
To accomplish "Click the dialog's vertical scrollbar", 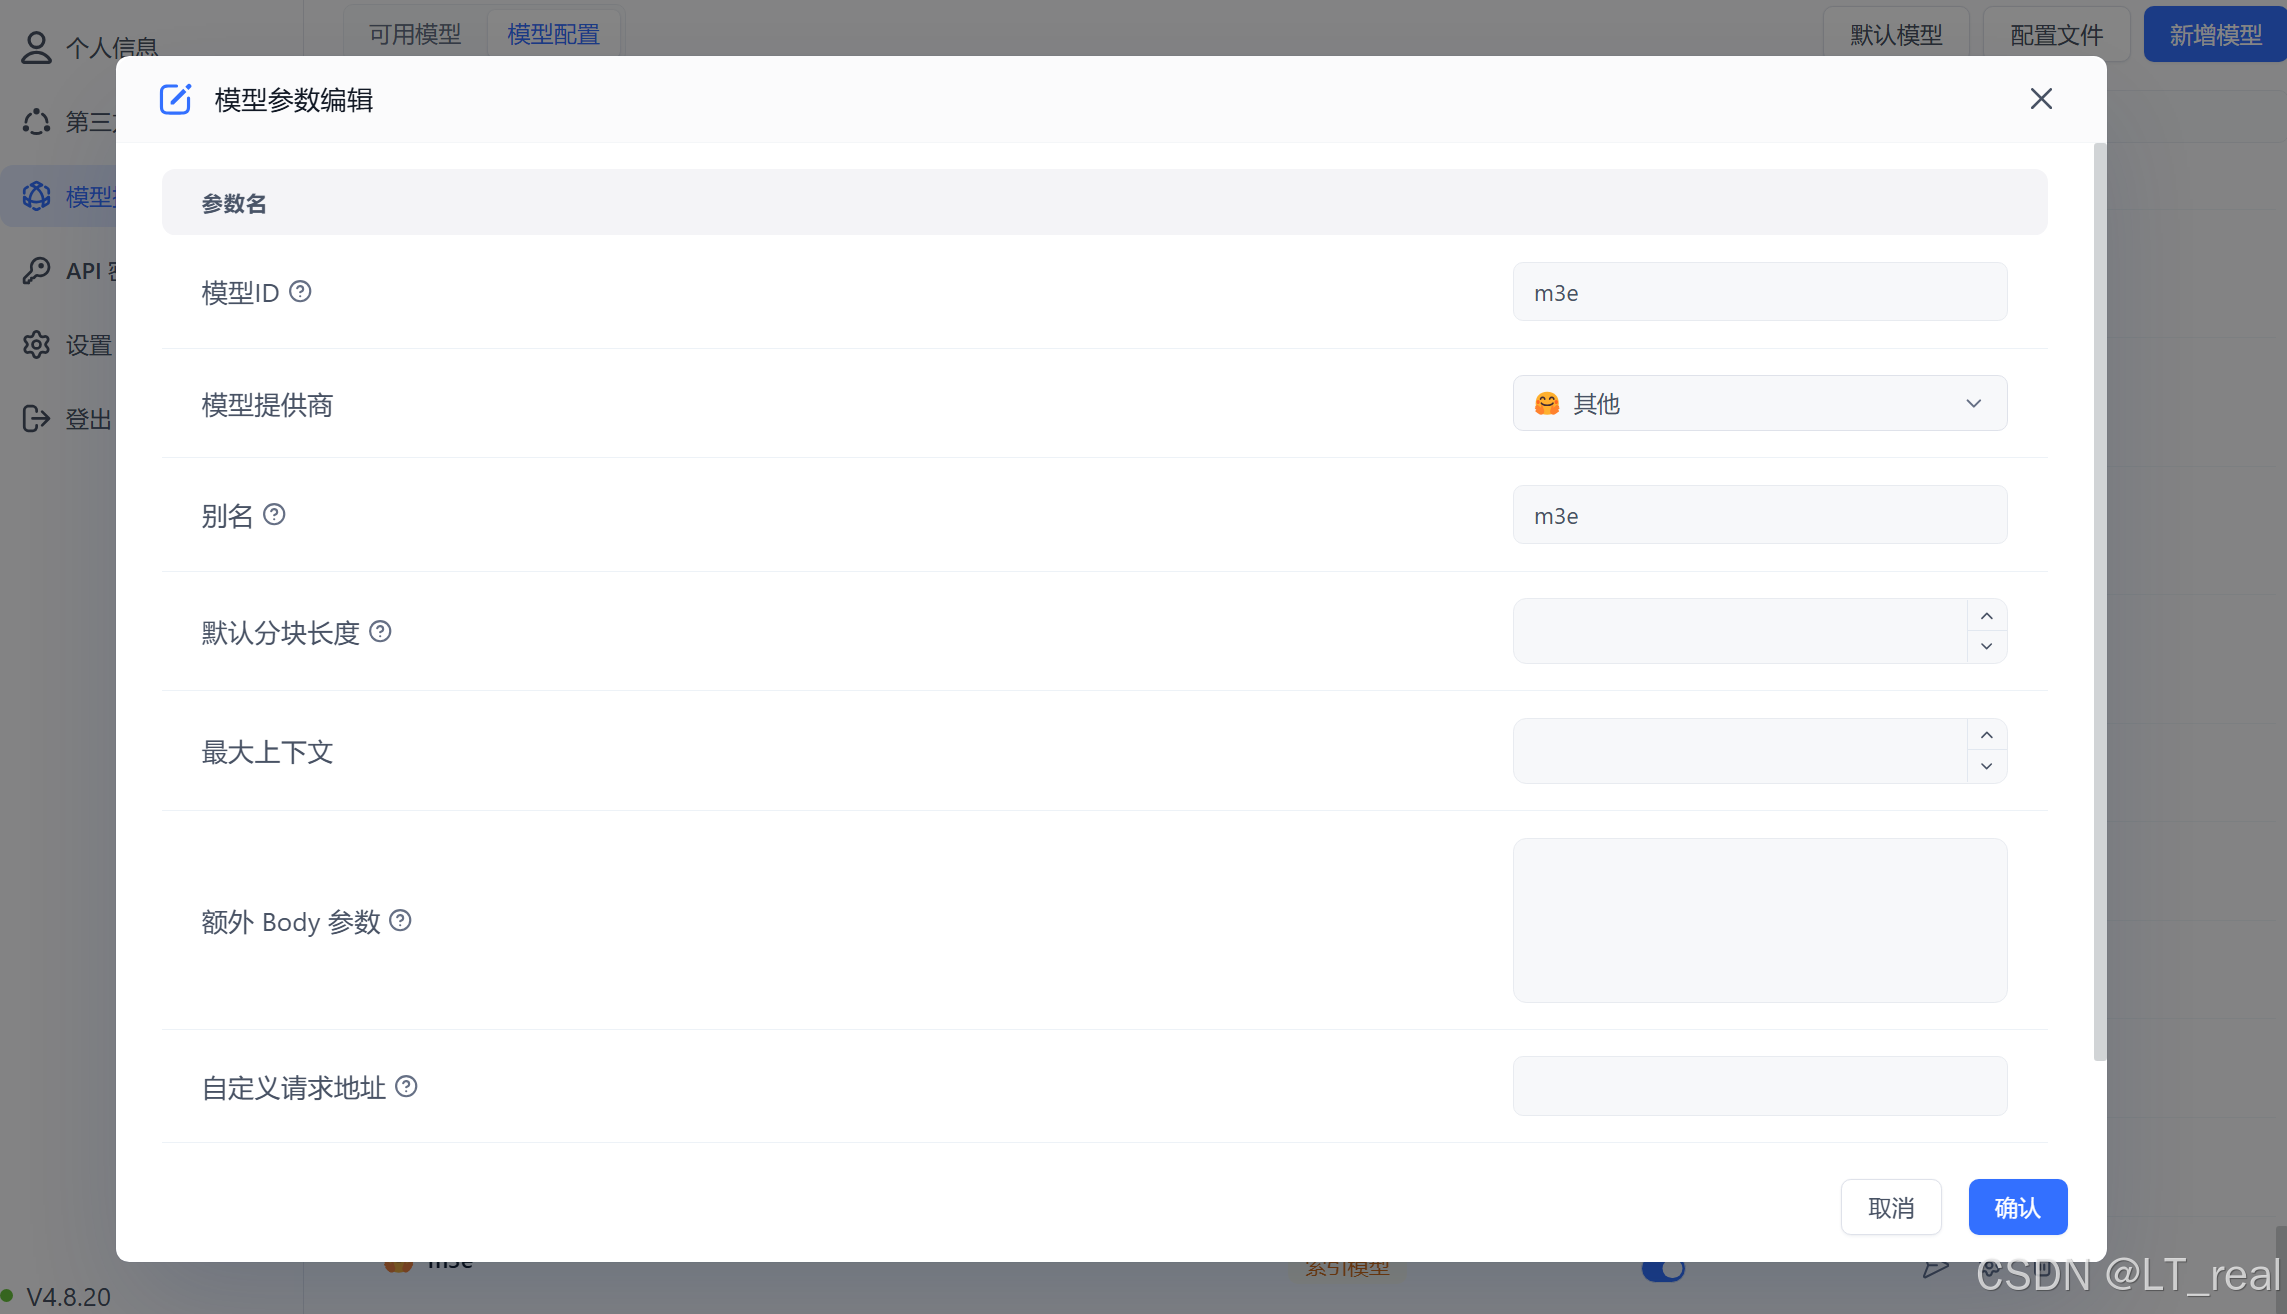I will tap(2099, 600).
